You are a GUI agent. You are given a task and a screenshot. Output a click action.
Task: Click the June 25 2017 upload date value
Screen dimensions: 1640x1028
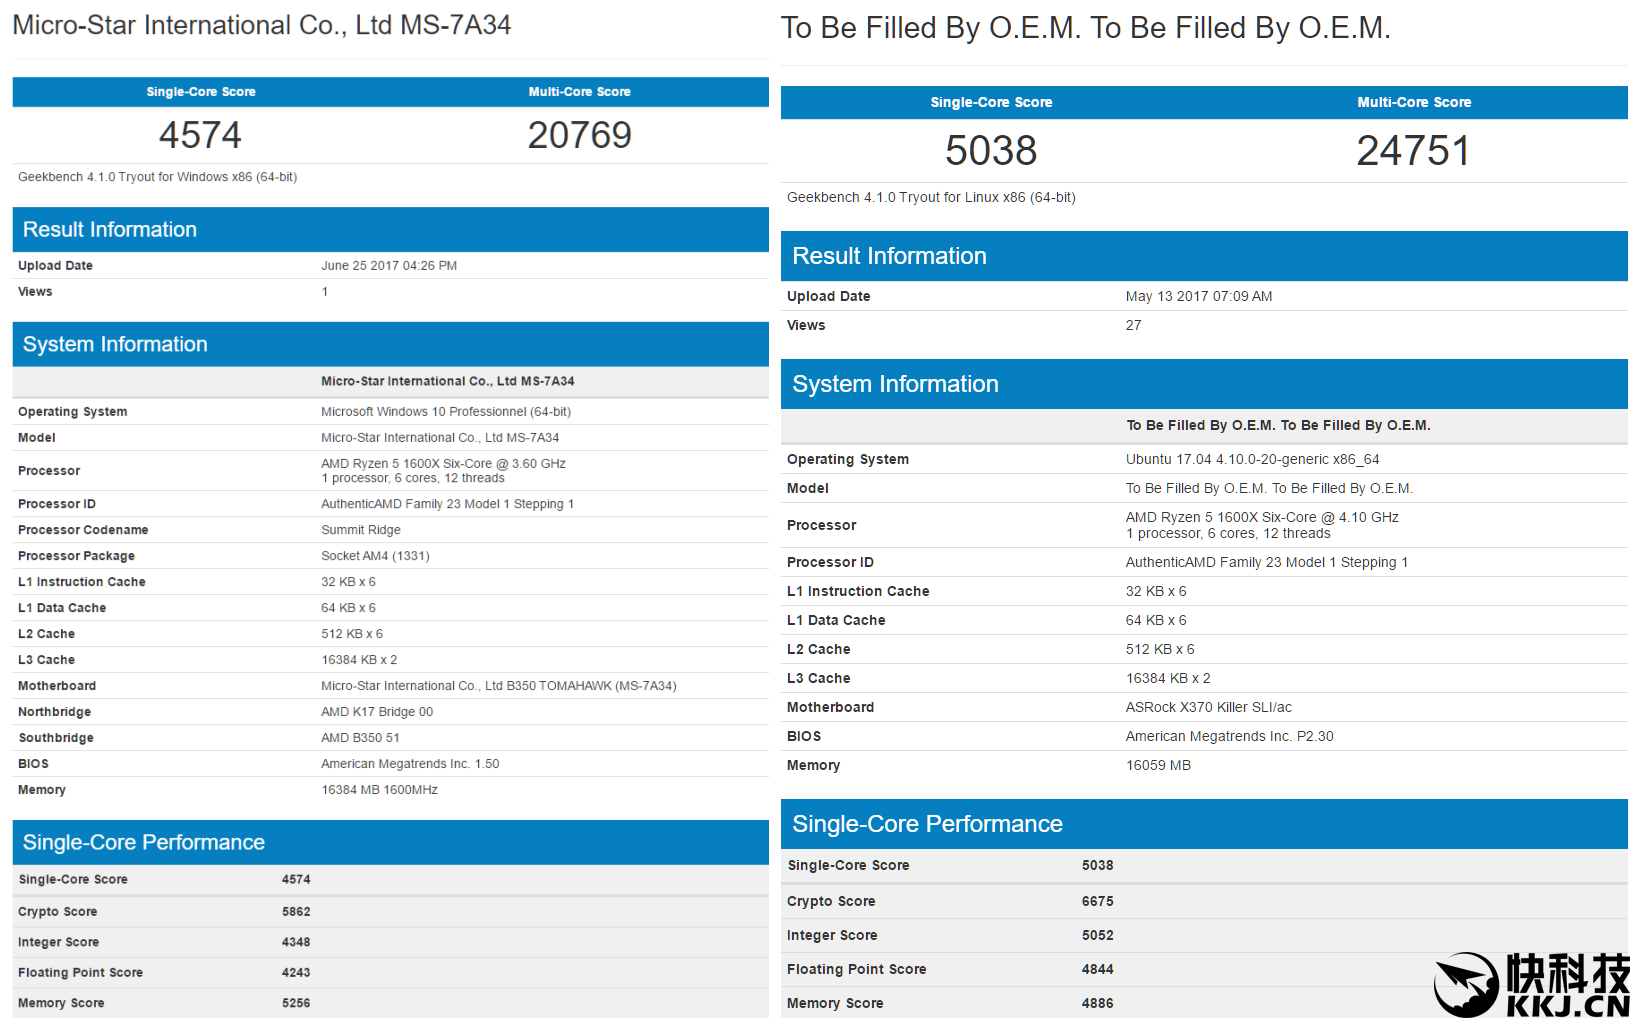(388, 266)
